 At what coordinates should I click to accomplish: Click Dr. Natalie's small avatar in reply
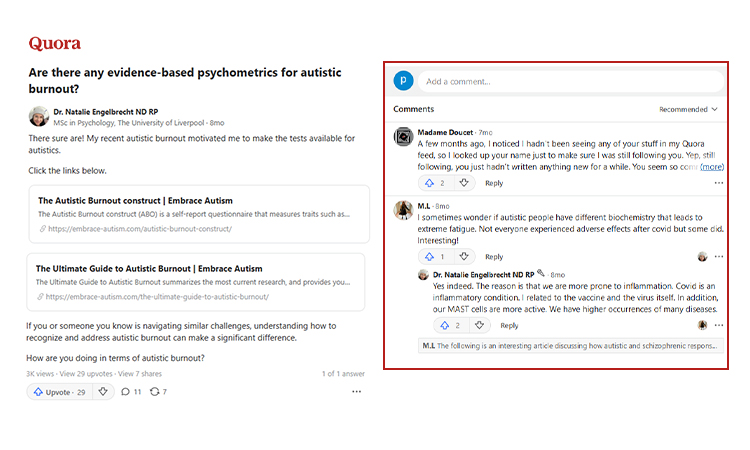click(x=423, y=275)
